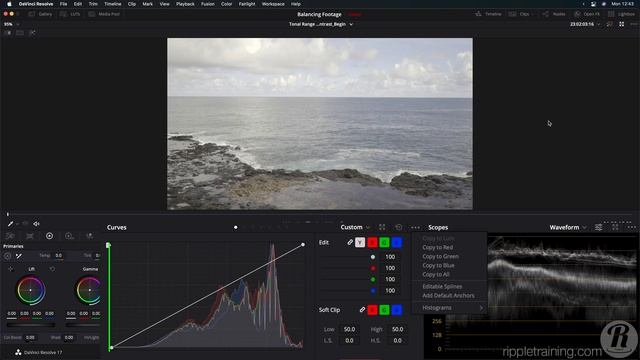
Task: Select Add Default Anchors option
Action: pos(448,296)
